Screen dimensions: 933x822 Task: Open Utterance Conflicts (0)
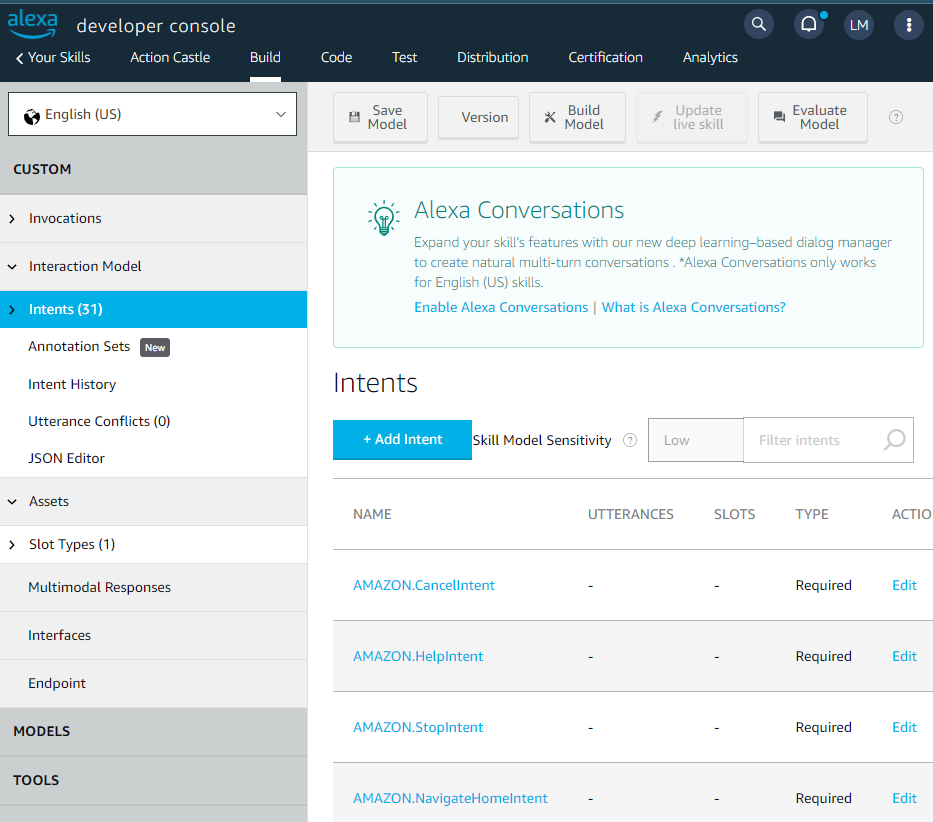[x=99, y=421]
